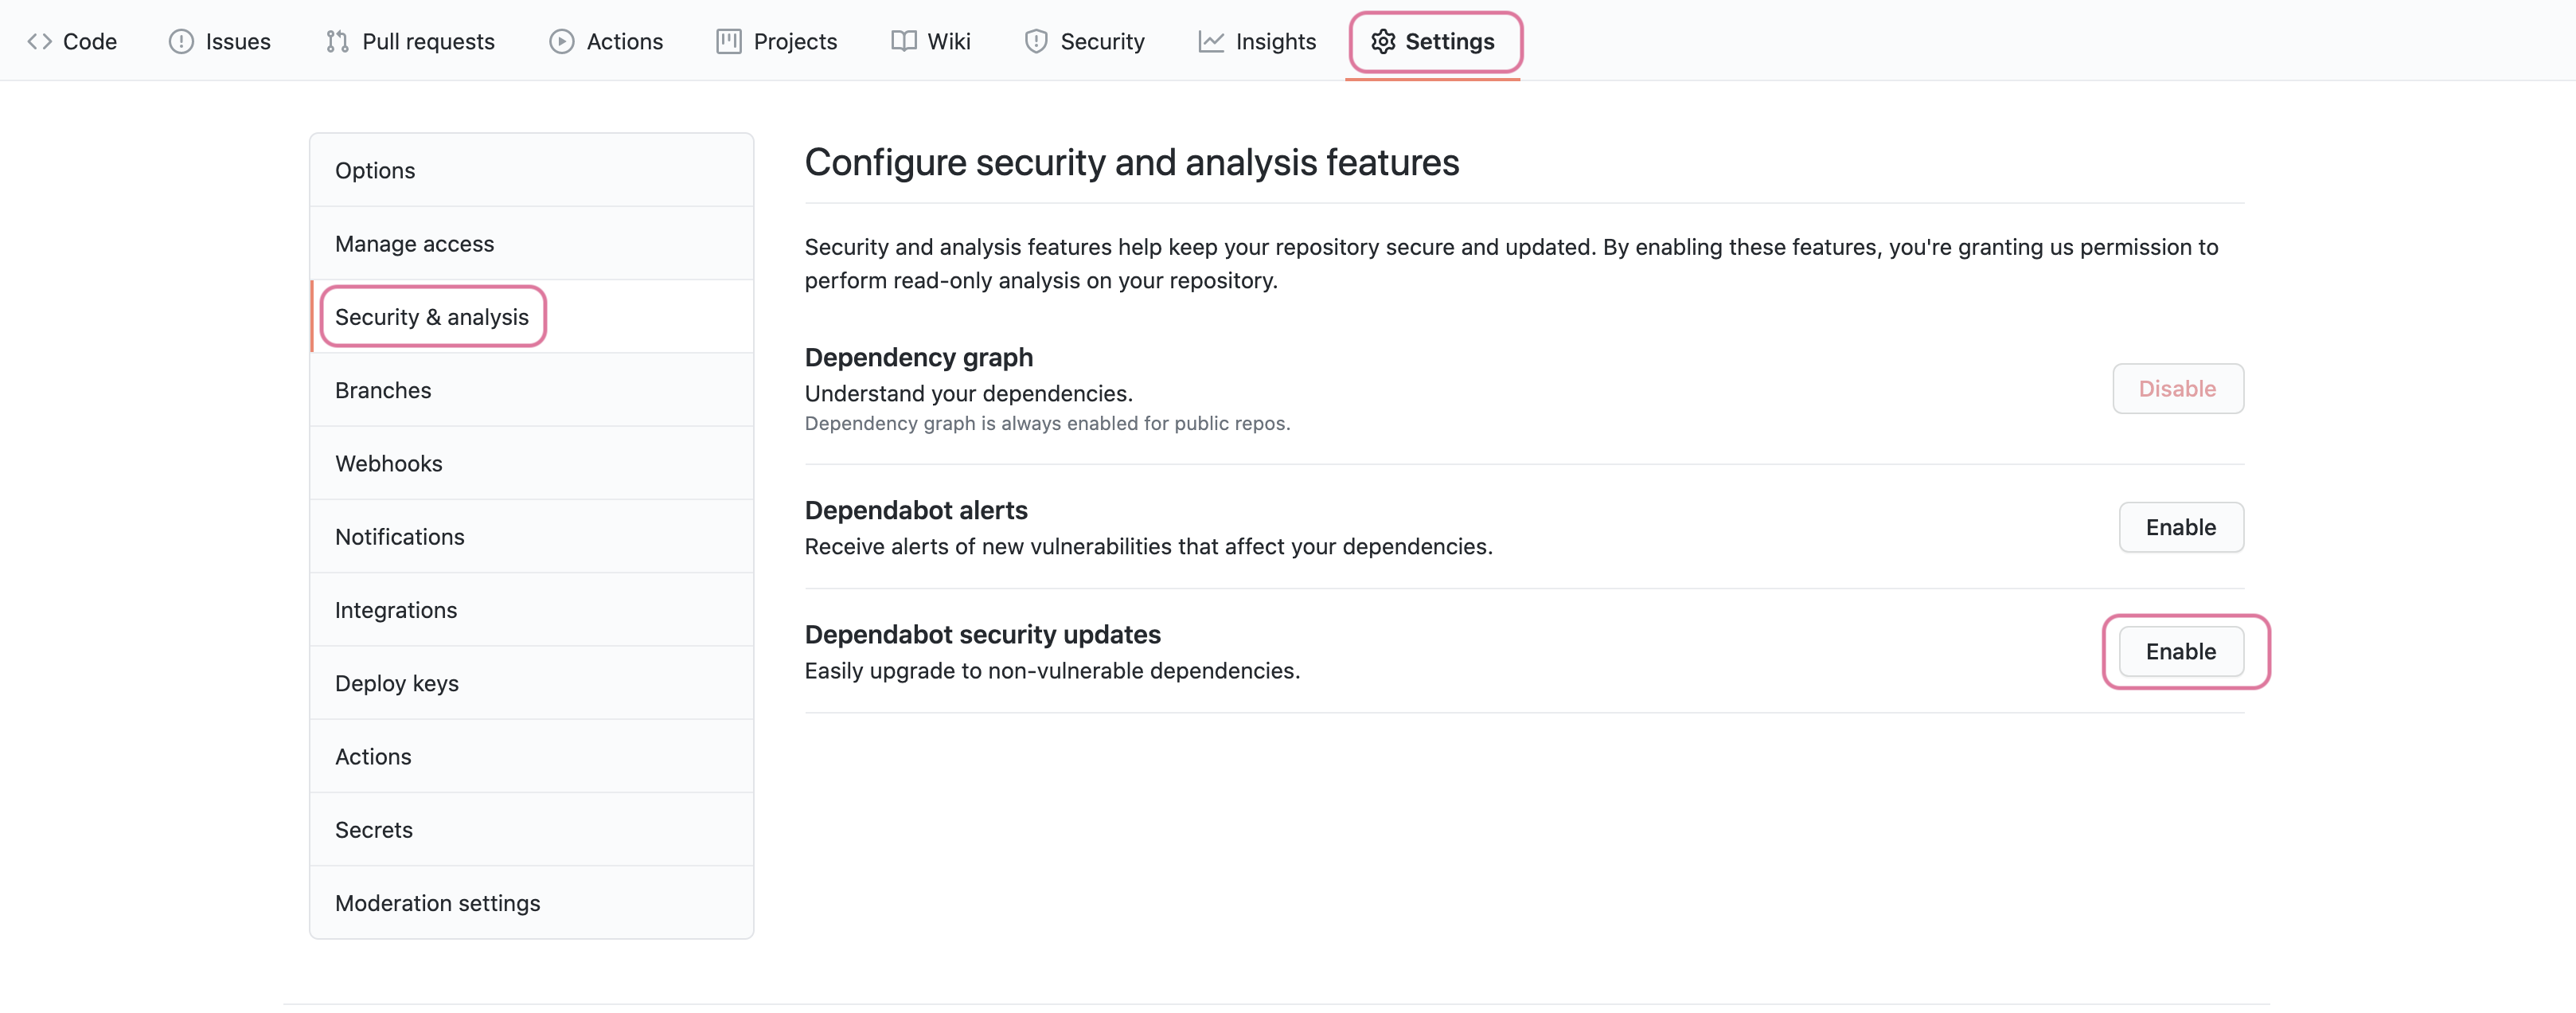This screenshot has width=2576, height=1013.
Task: Enable Dependabot security updates
Action: click(2182, 651)
